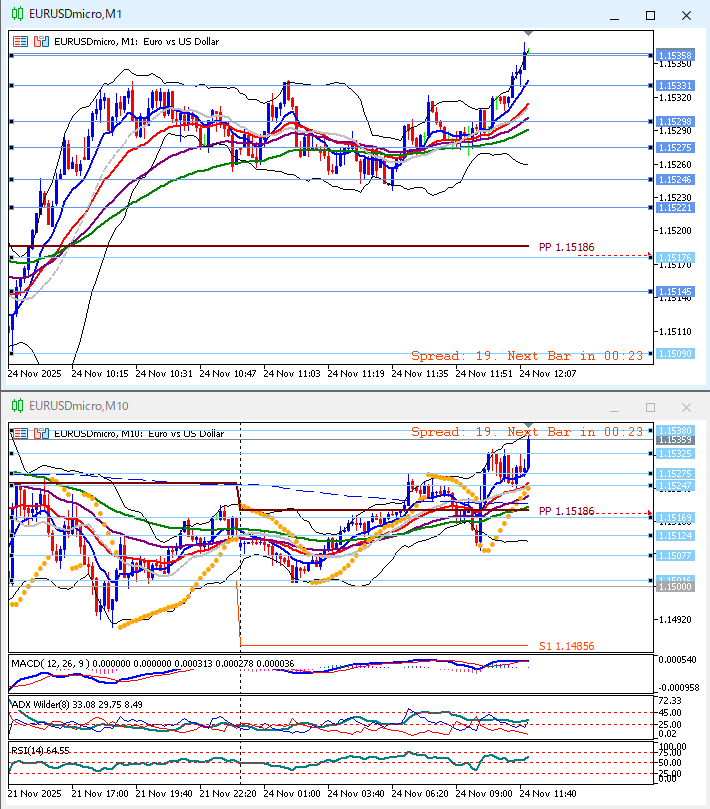This screenshot has height=809, width=710.
Task: Activate the EURUSDmicro,M10 window title bar
Action: [x=300, y=406]
